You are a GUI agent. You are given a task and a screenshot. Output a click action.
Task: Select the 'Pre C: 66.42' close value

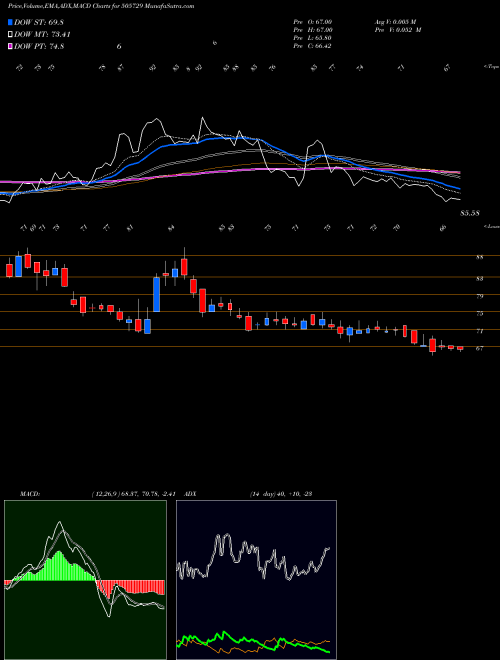[x=312, y=46]
